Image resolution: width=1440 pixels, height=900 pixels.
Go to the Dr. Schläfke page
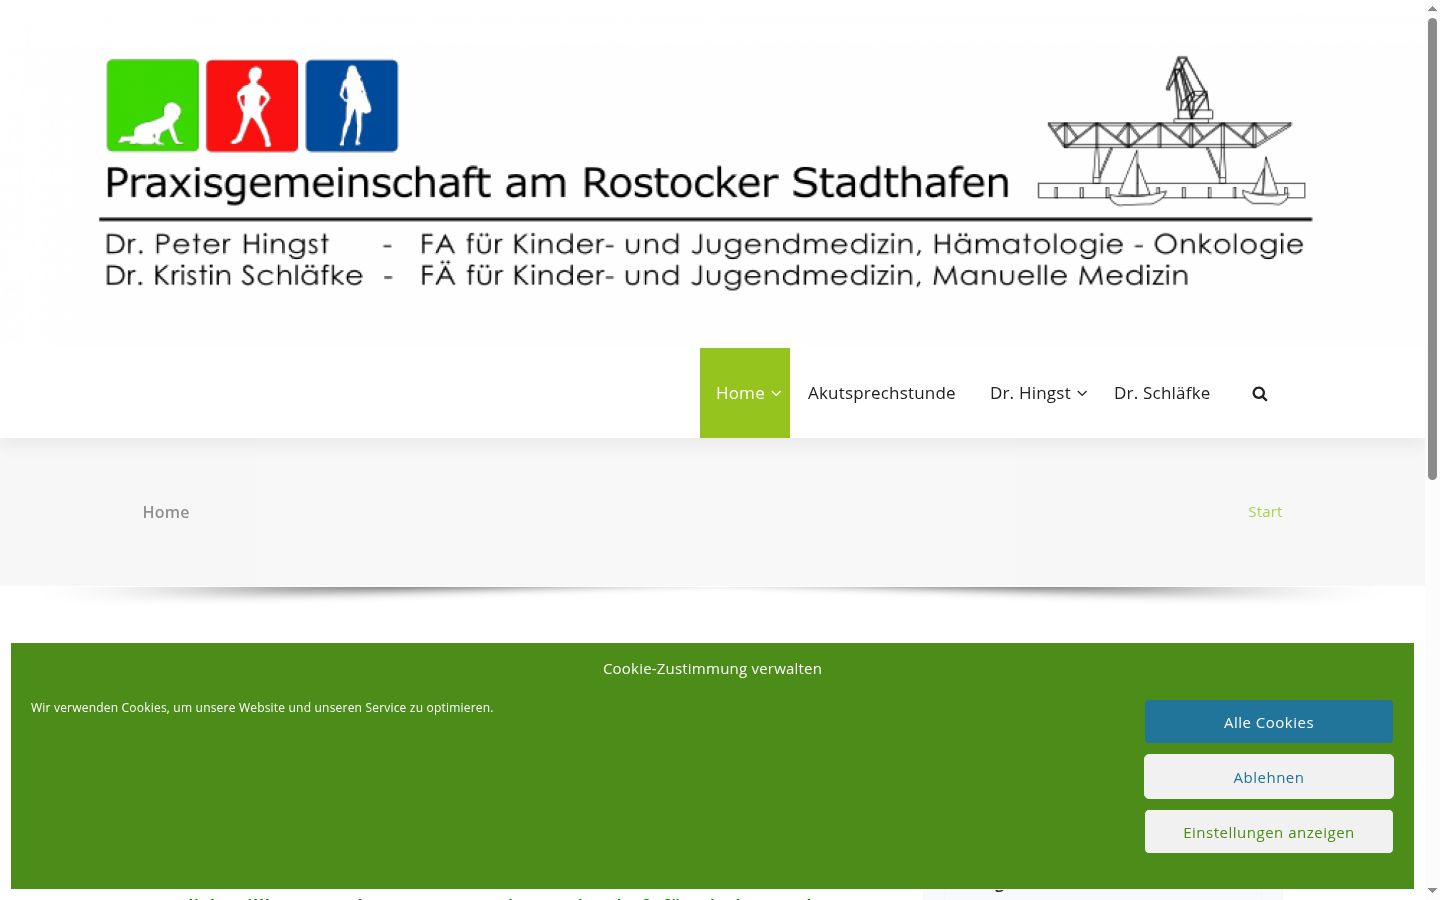pyautogui.click(x=1162, y=393)
